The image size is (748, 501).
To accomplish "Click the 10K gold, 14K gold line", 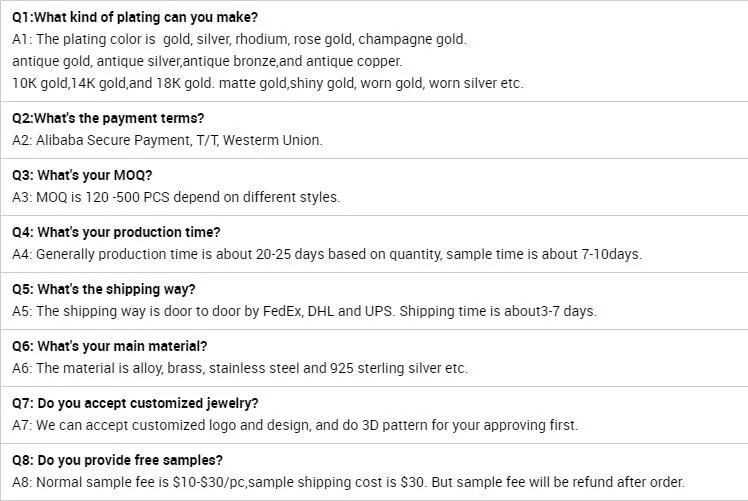I will tap(267, 83).
